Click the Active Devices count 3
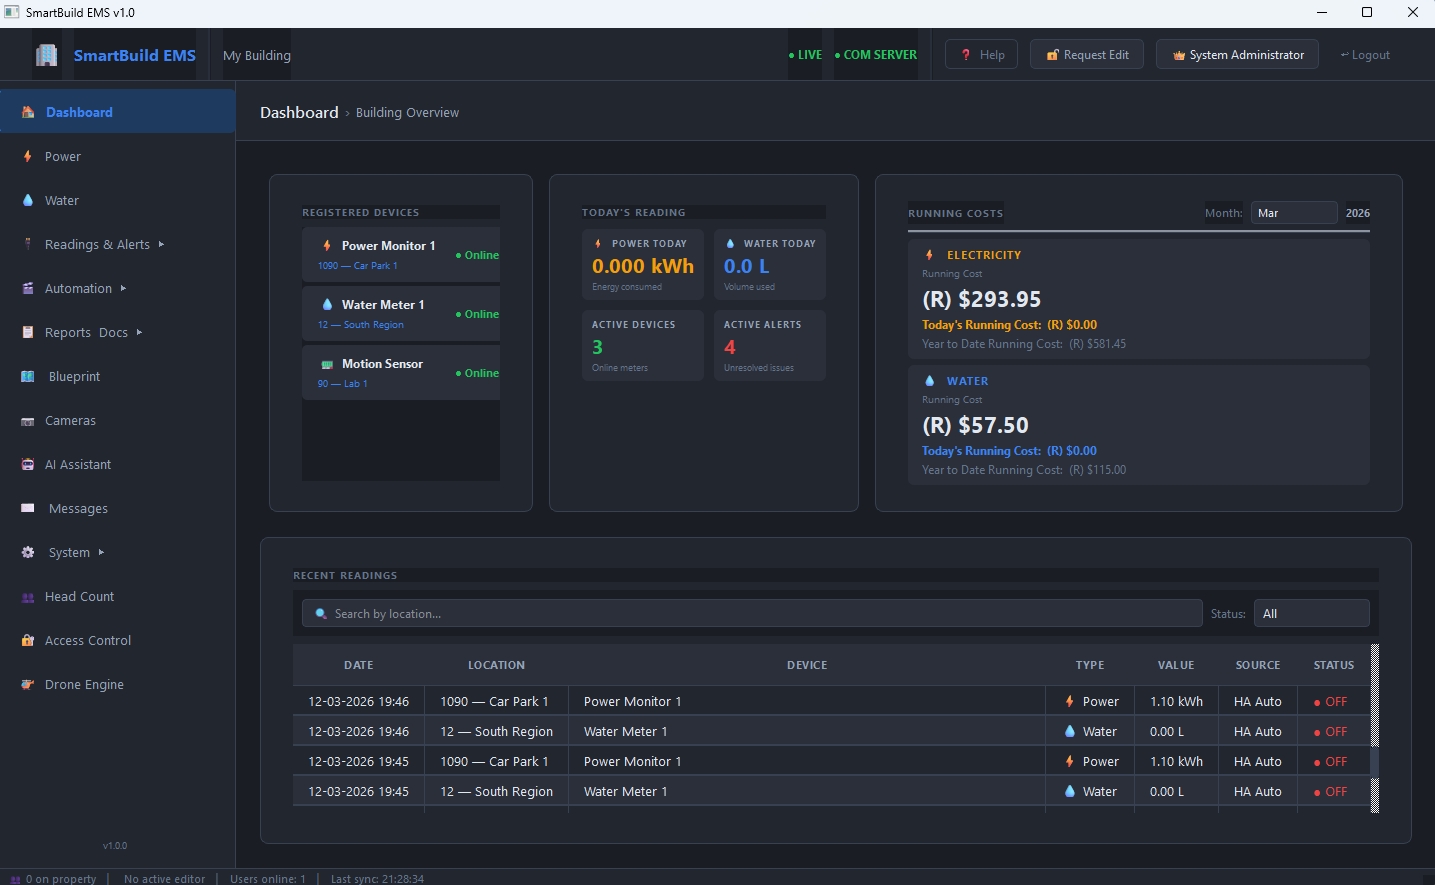The height and width of the screenshot is (885, 1435). tap(597, 347)
